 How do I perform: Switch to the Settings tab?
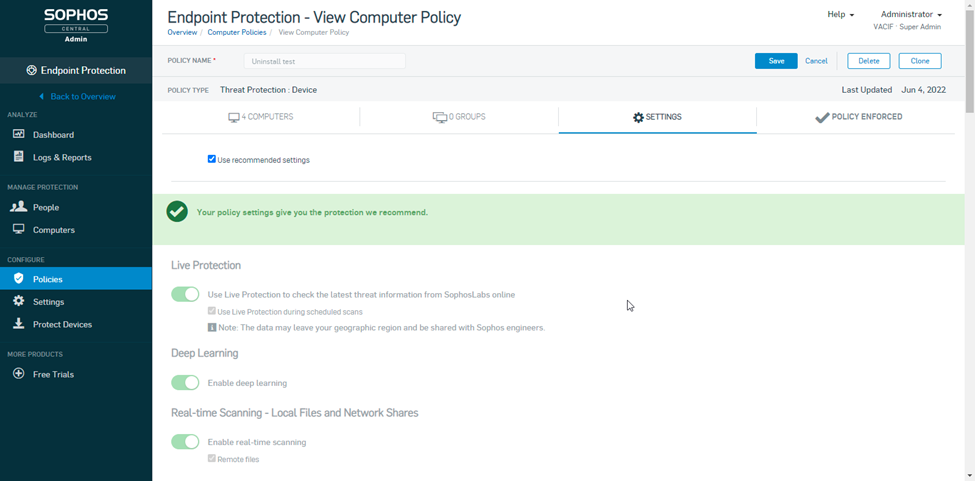pyautogui.click(x=657, y=117)
